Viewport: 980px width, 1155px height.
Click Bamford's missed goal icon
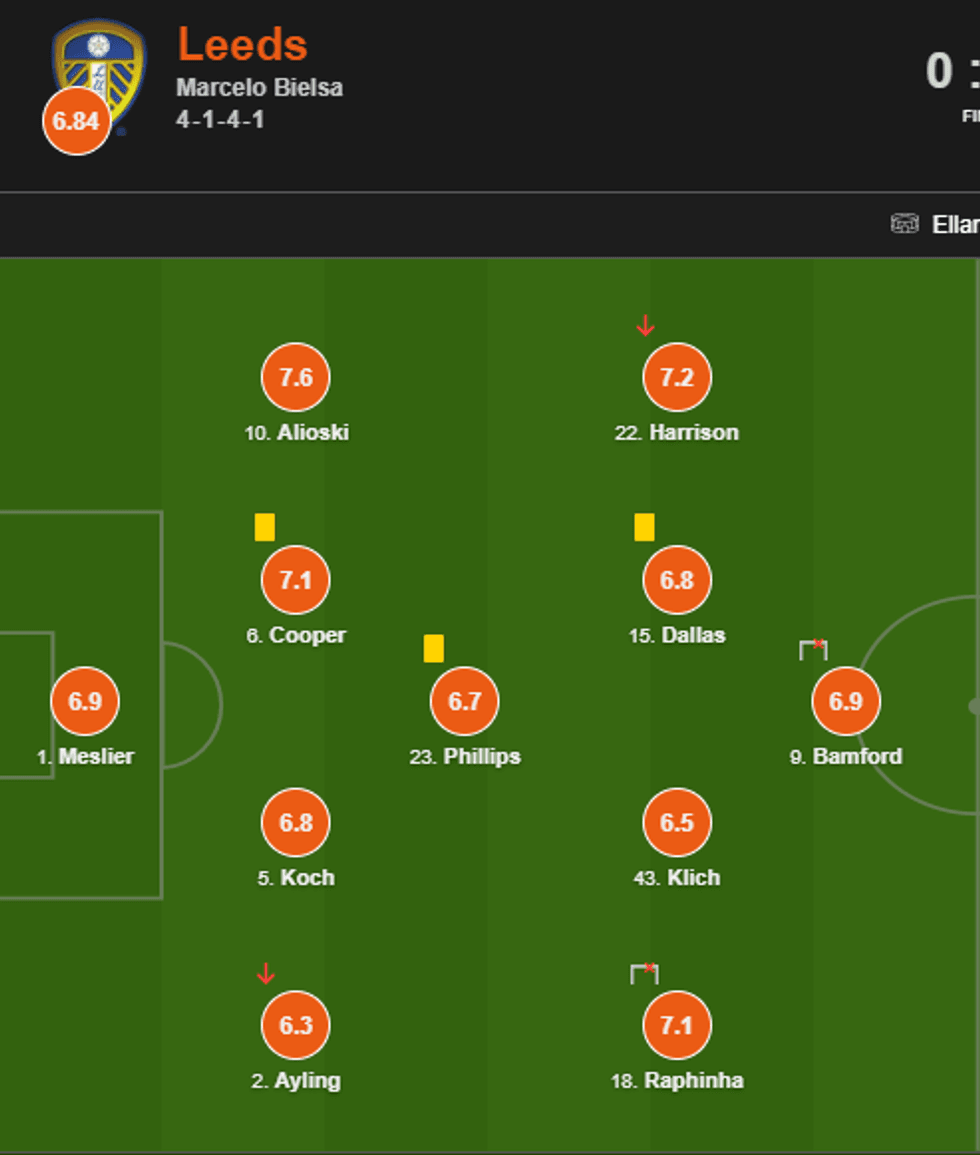tap(813, 650)
